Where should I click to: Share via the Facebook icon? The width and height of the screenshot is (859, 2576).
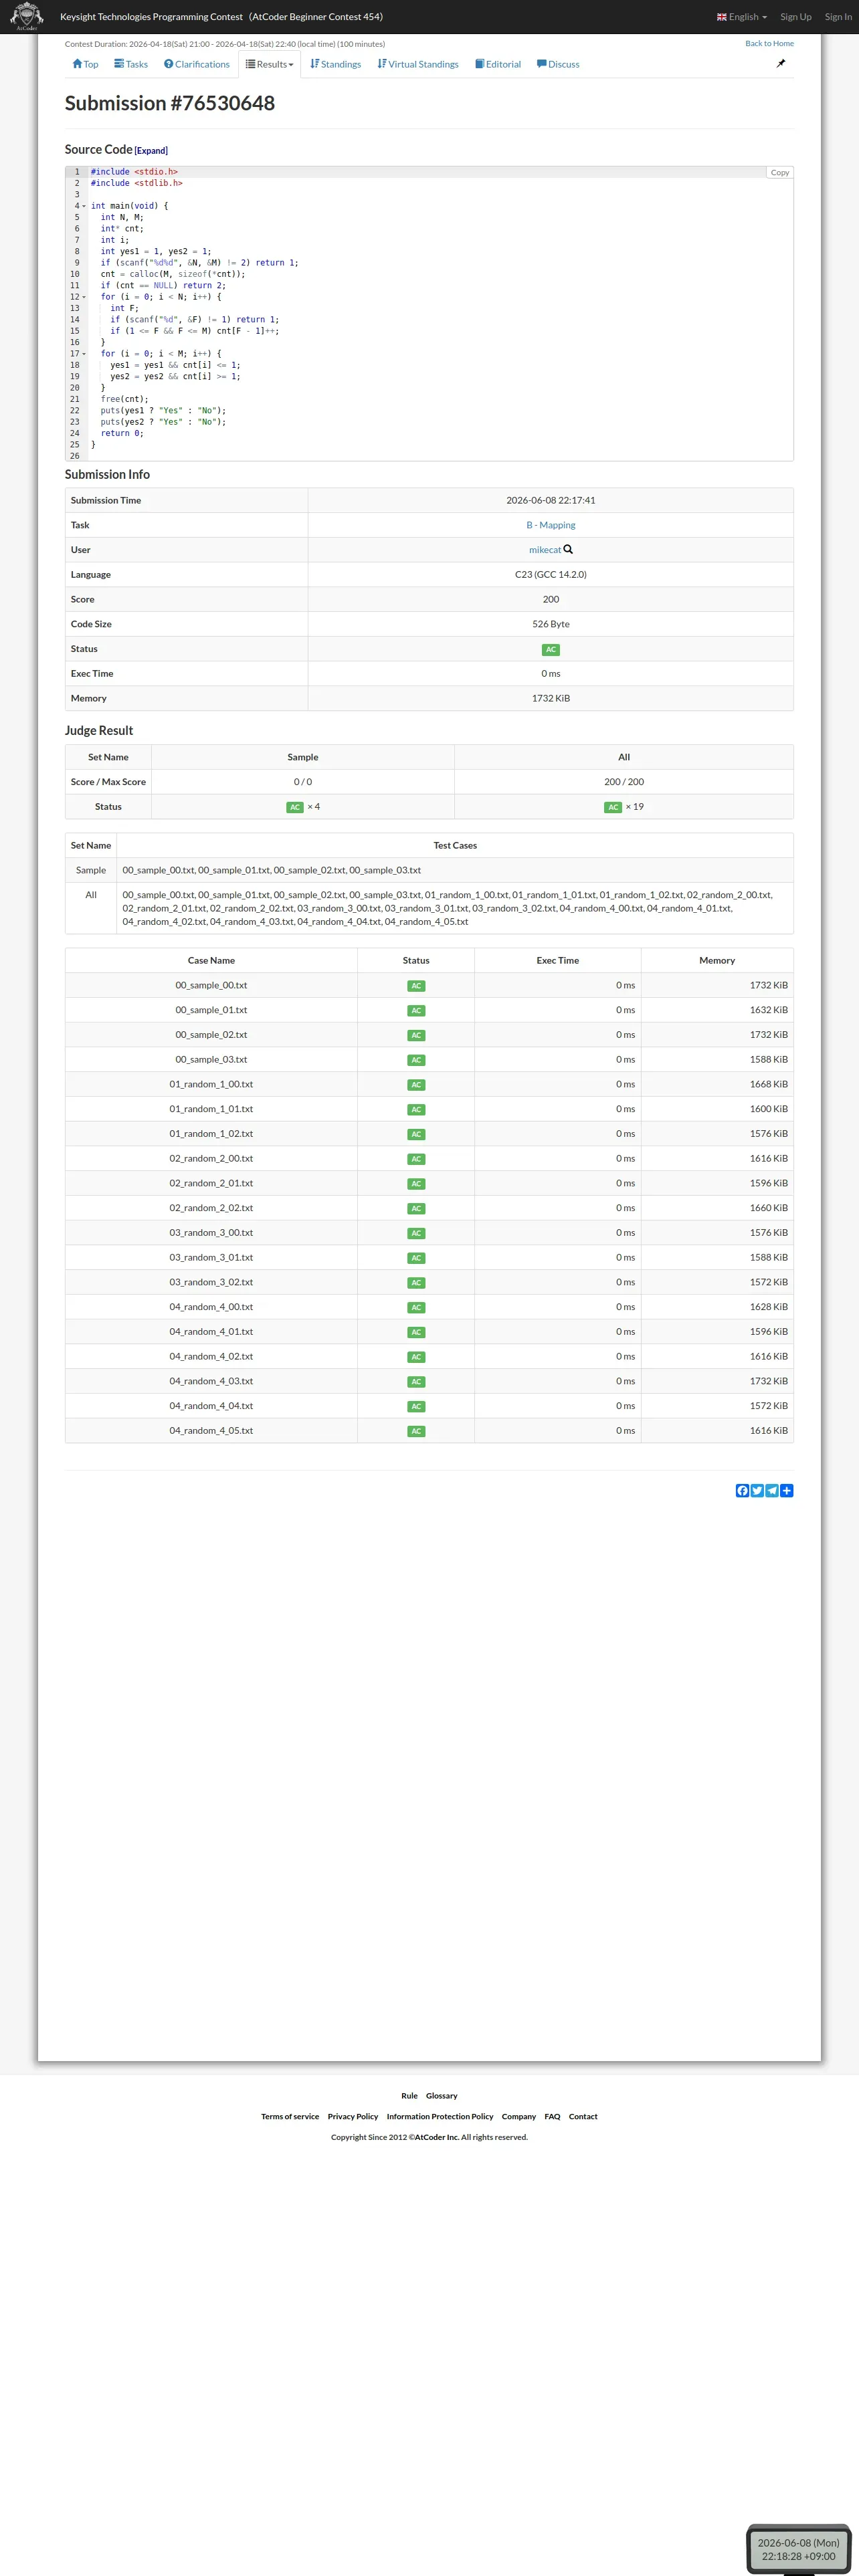point(742,1490)
